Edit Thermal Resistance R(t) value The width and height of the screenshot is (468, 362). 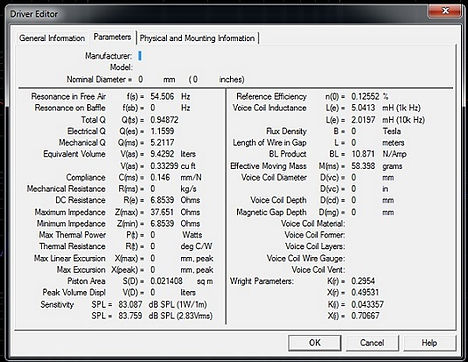pos(153,246)
